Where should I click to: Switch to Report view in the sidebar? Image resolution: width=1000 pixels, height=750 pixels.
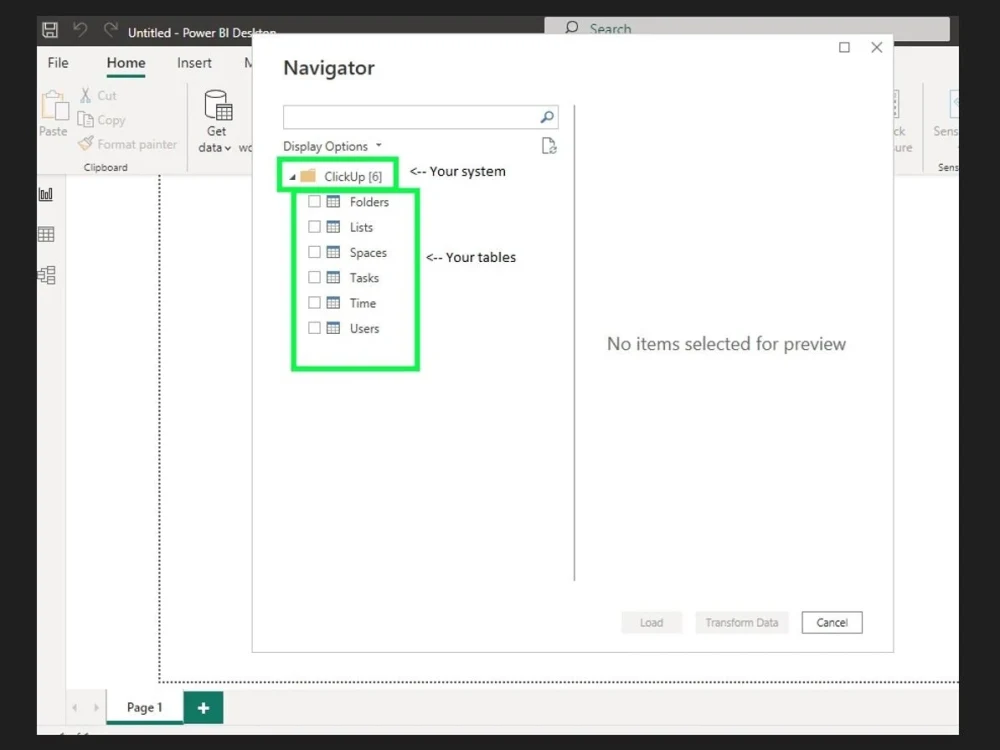click(45, 194)
